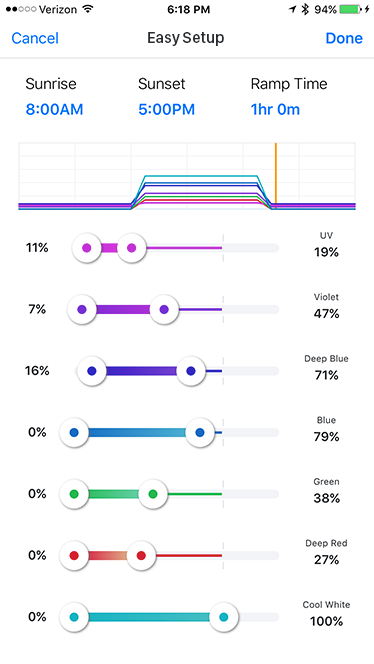
Task: Select the UV slider right handle
Action: click(132, 248)
